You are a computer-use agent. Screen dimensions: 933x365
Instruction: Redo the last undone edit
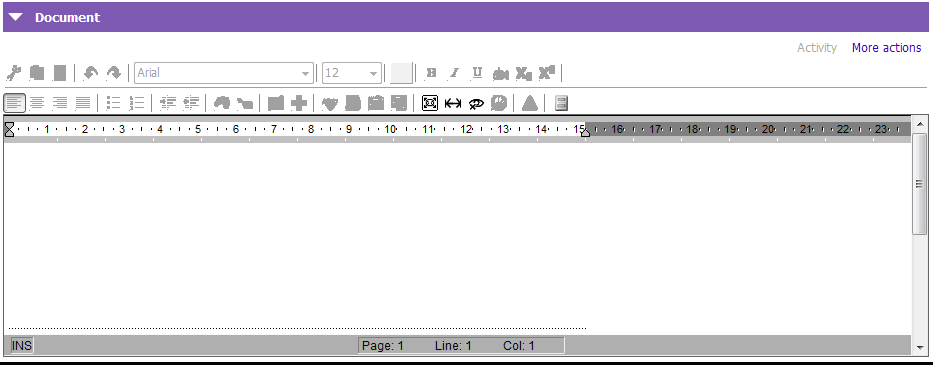tap(113, 73)
